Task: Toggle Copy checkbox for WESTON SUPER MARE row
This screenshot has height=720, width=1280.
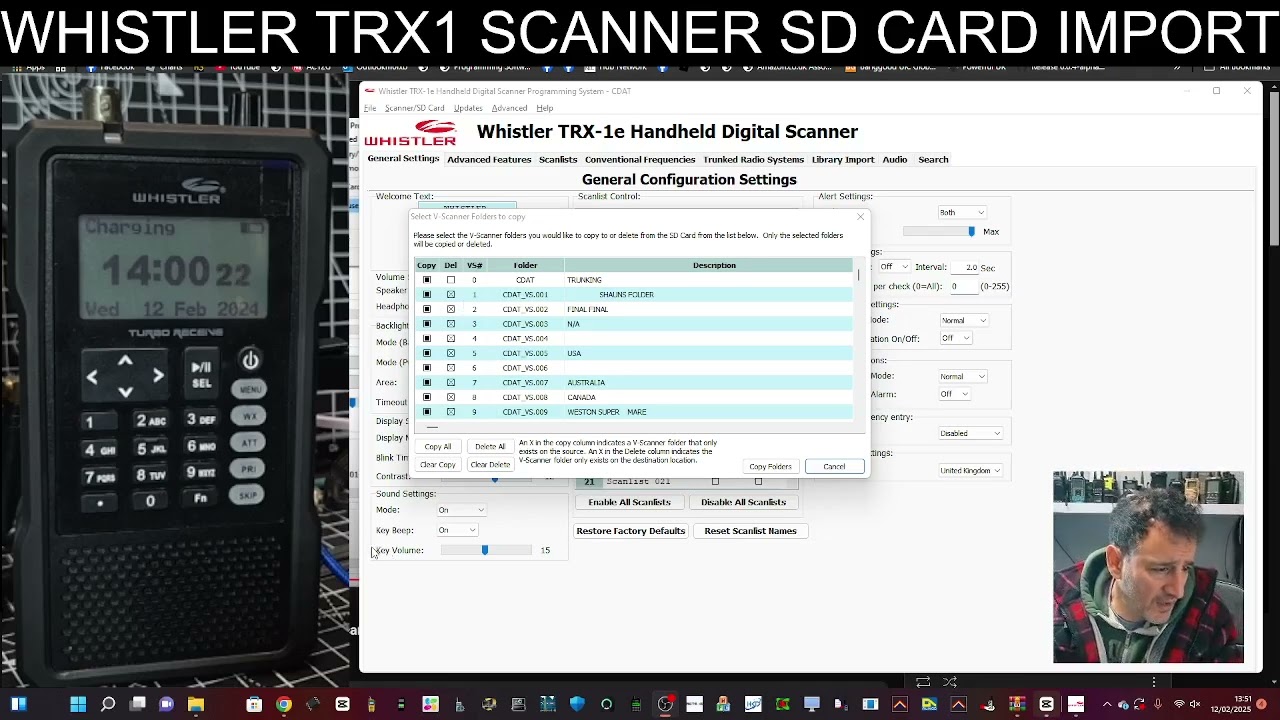Action: coord(427,412)
